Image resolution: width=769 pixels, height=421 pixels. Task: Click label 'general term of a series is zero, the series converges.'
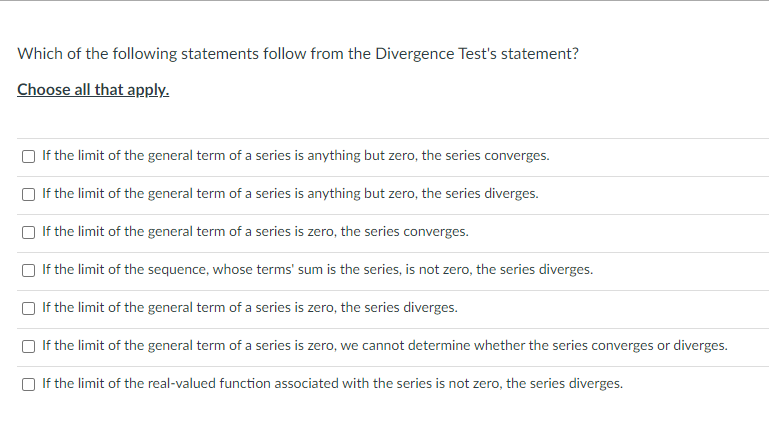coord(308,232)
